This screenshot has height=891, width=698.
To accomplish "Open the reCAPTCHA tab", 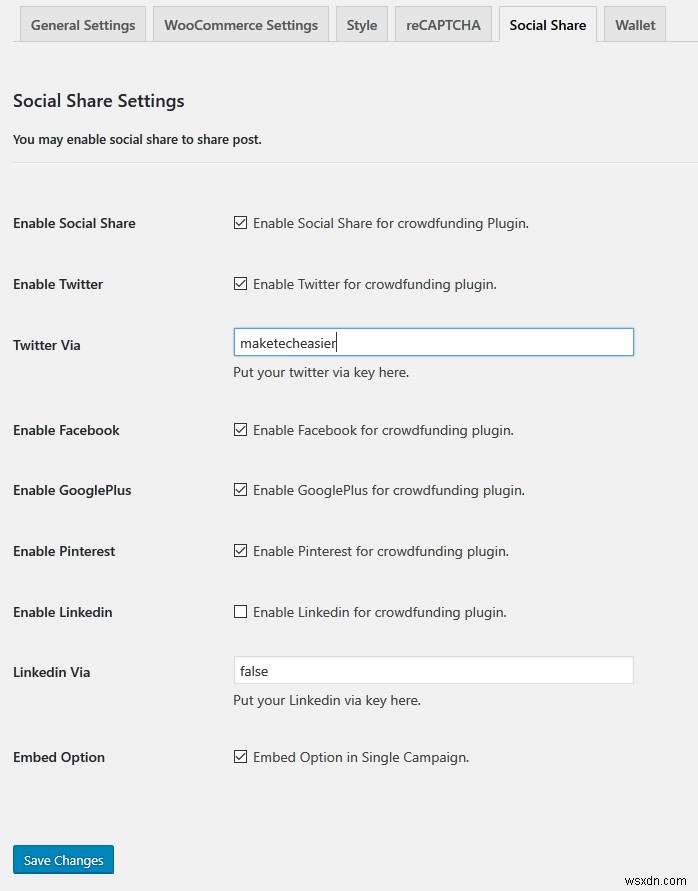I will [443, 24].
